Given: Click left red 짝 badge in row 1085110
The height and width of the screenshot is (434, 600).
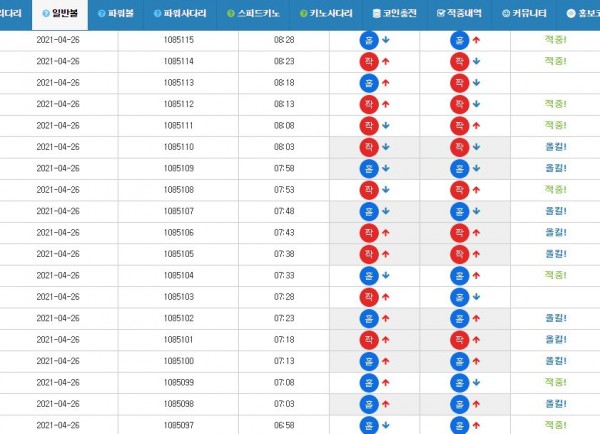Looking at the screenshot, I should [369, 147].
